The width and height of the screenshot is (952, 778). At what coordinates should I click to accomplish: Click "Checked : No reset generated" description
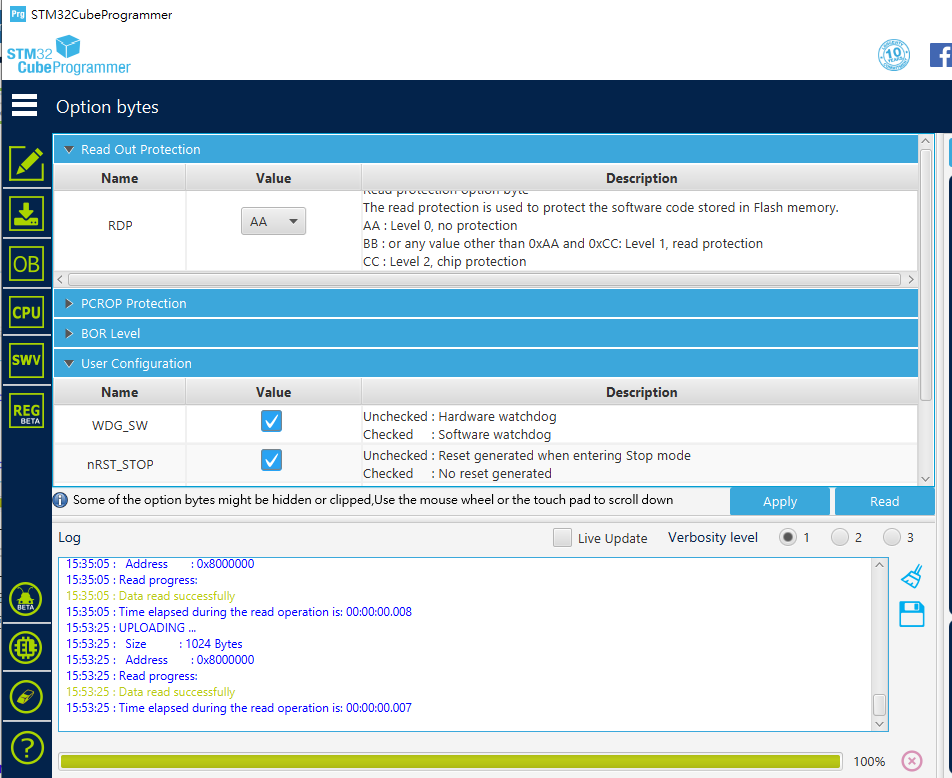coord(457,473)
